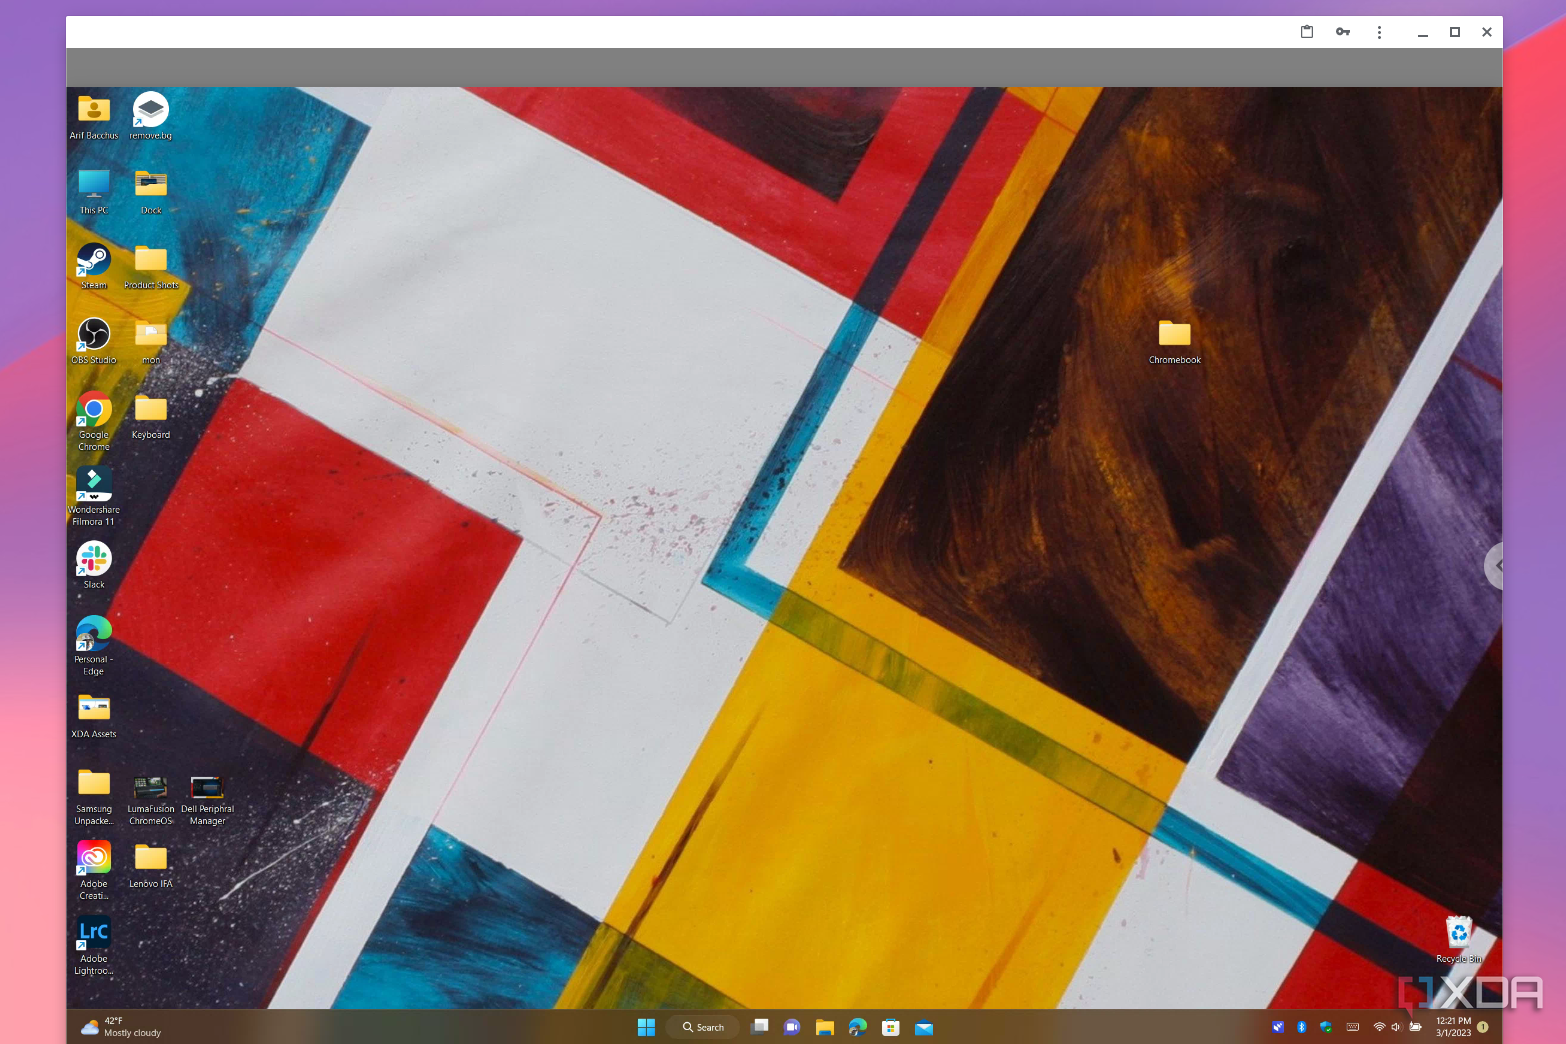
Task: Open the Mail app in taskbar
Action: click(924, 1027)
